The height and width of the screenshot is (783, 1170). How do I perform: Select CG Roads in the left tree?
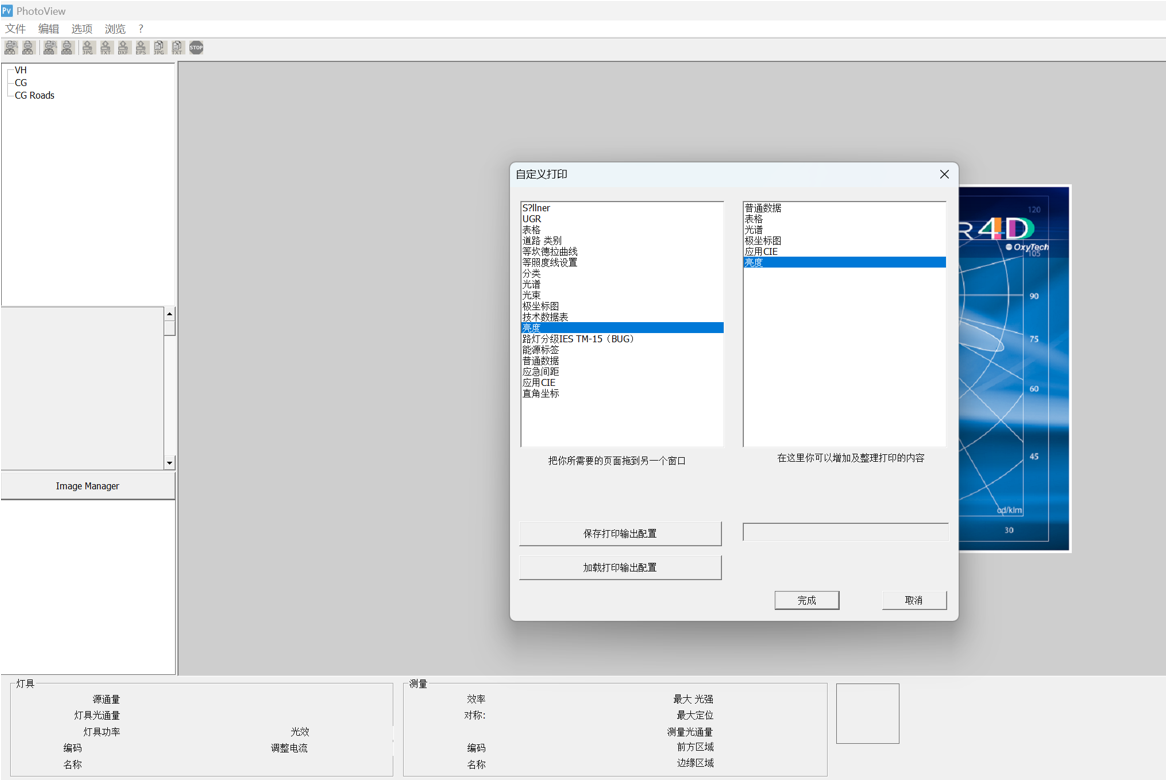pos(35,96)
